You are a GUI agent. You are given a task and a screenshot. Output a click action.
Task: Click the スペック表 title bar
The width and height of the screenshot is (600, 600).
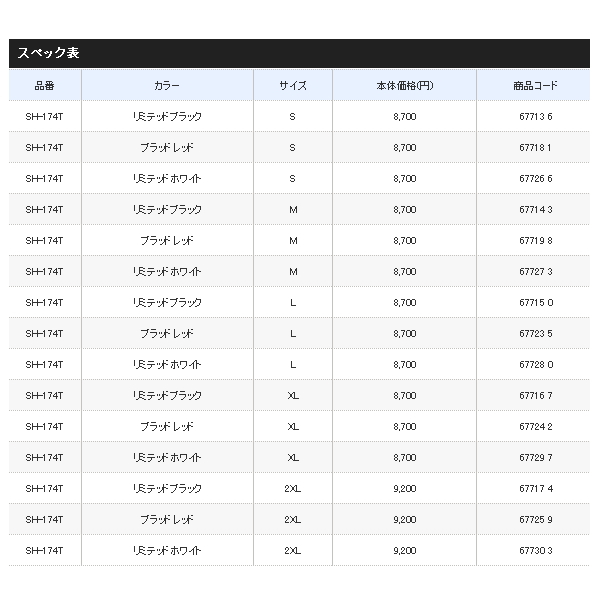pos(299,53)
